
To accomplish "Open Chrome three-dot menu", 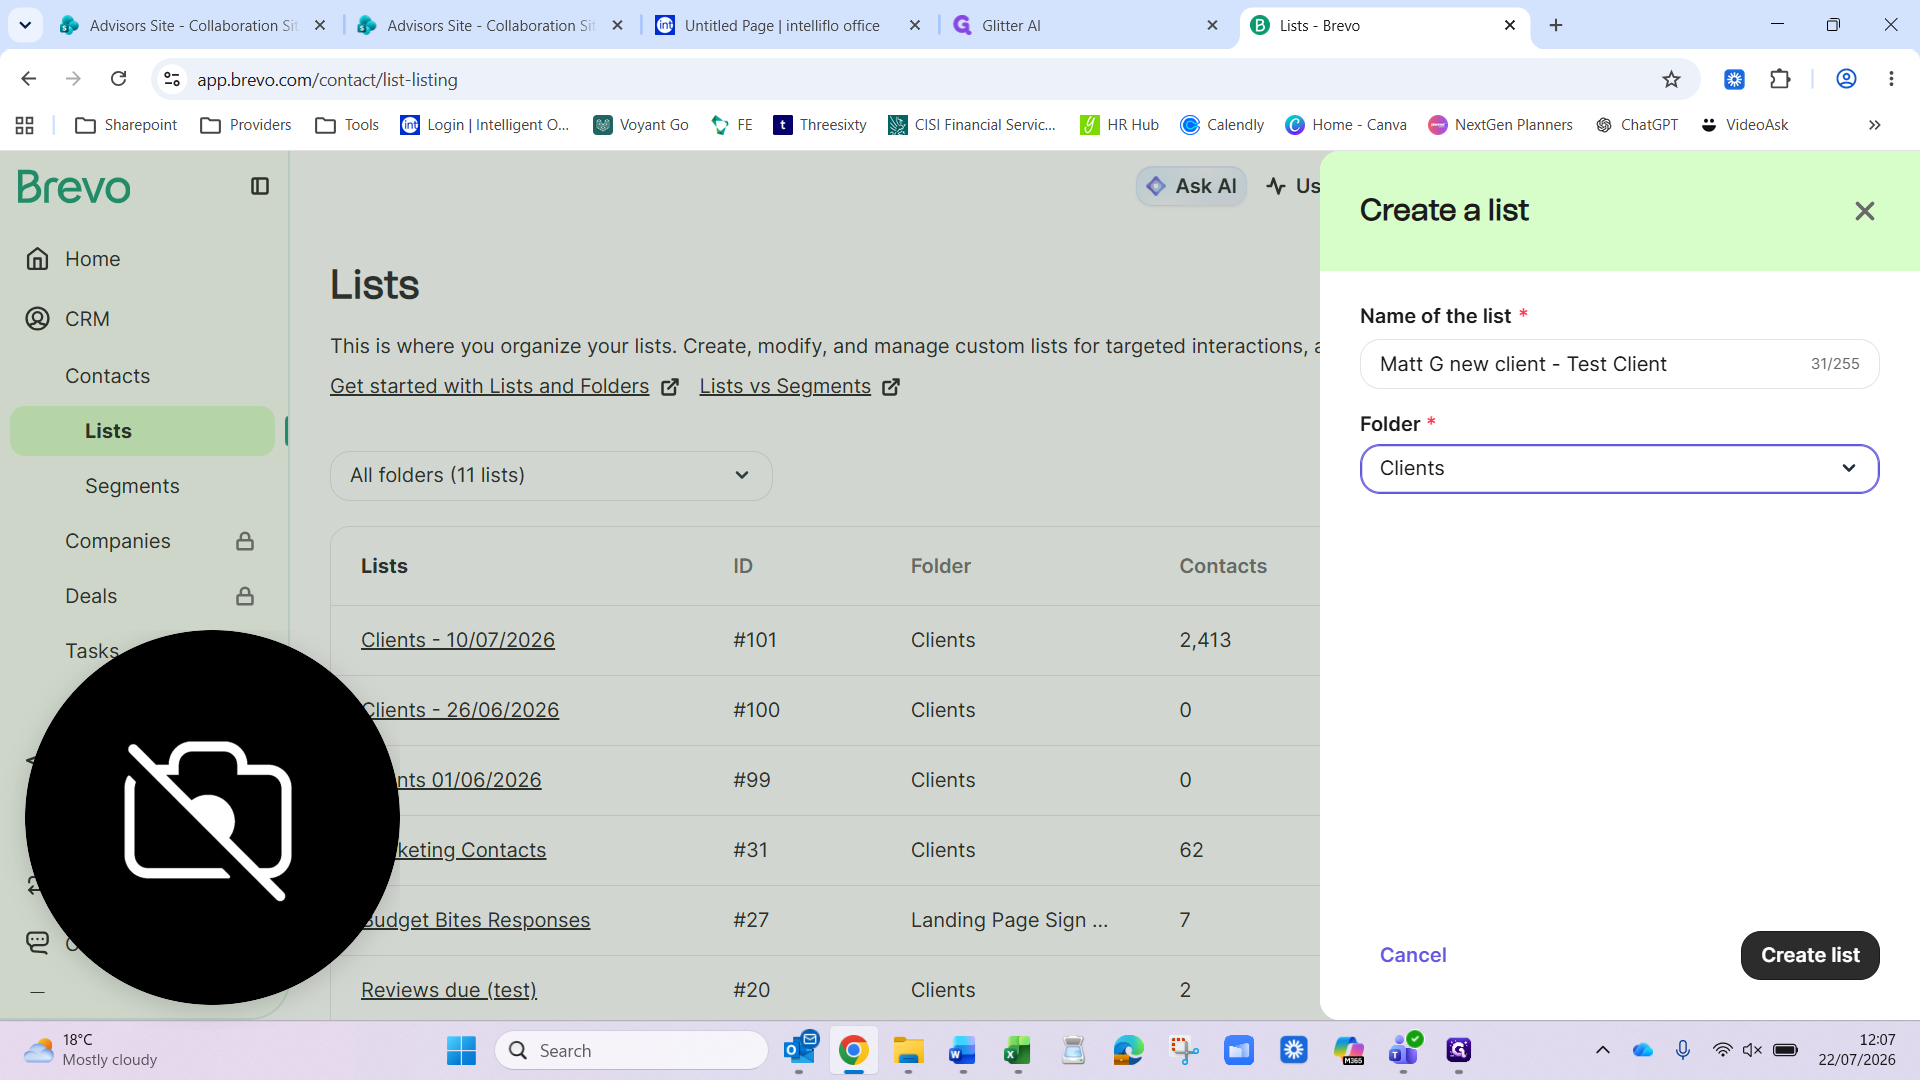I will 1891,79.
